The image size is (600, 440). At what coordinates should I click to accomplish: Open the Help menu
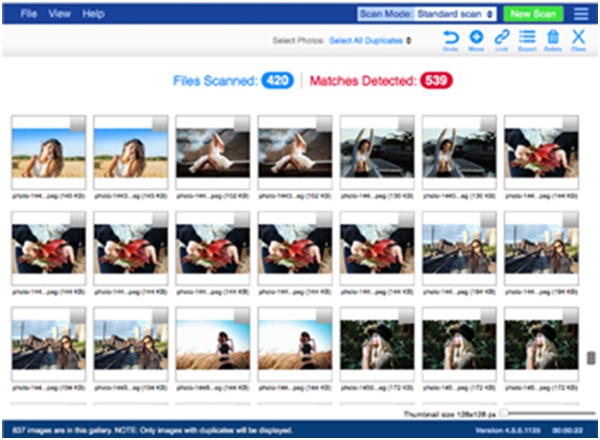pos(93,14)
